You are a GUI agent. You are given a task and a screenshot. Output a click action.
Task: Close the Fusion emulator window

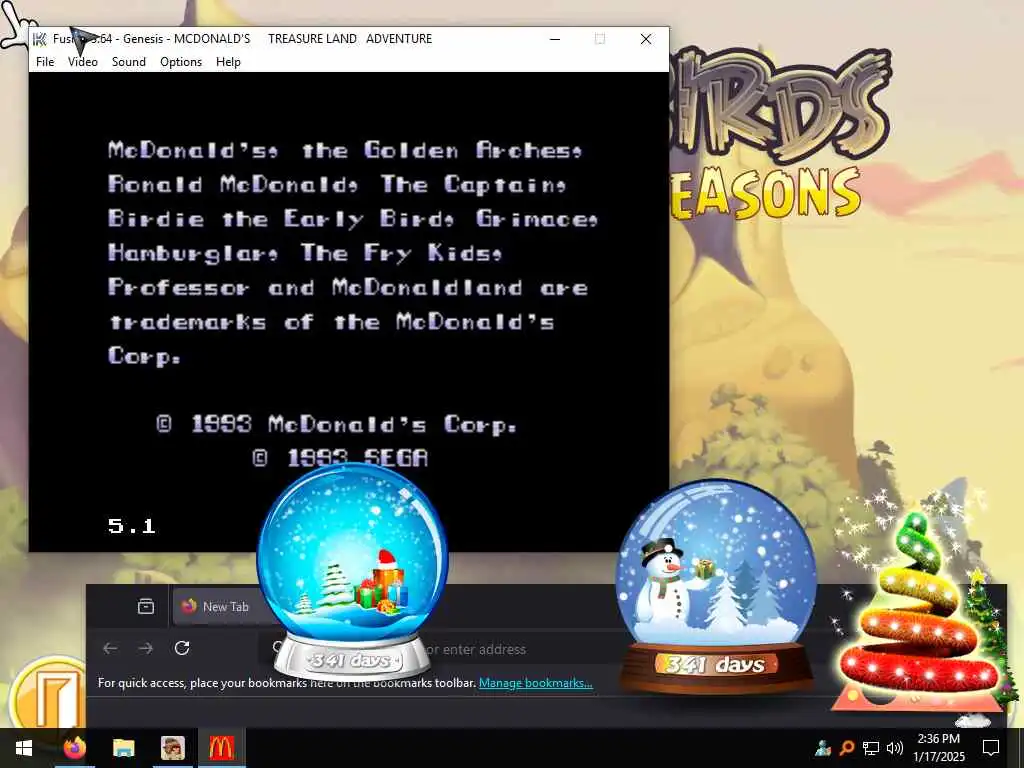point(646,39)
